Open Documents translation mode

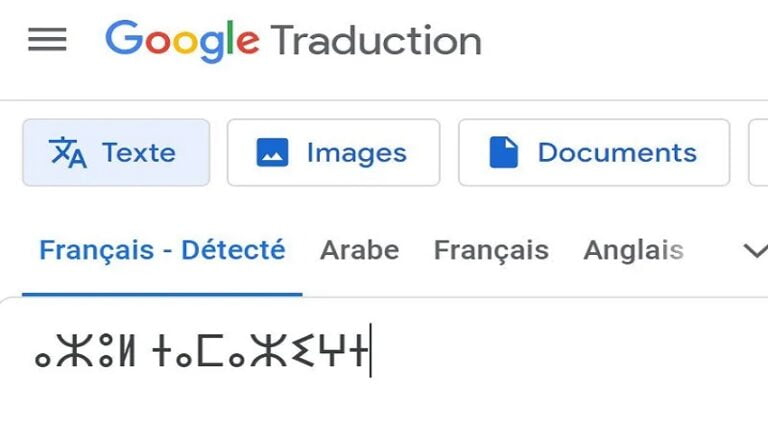[x=594, y=153]
